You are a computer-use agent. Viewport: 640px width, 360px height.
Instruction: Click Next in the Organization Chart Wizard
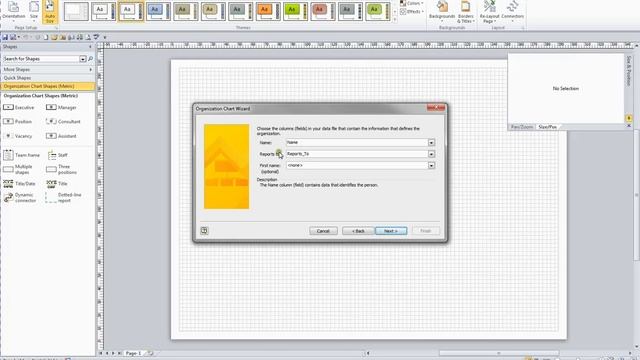click(x=391, y=231)
